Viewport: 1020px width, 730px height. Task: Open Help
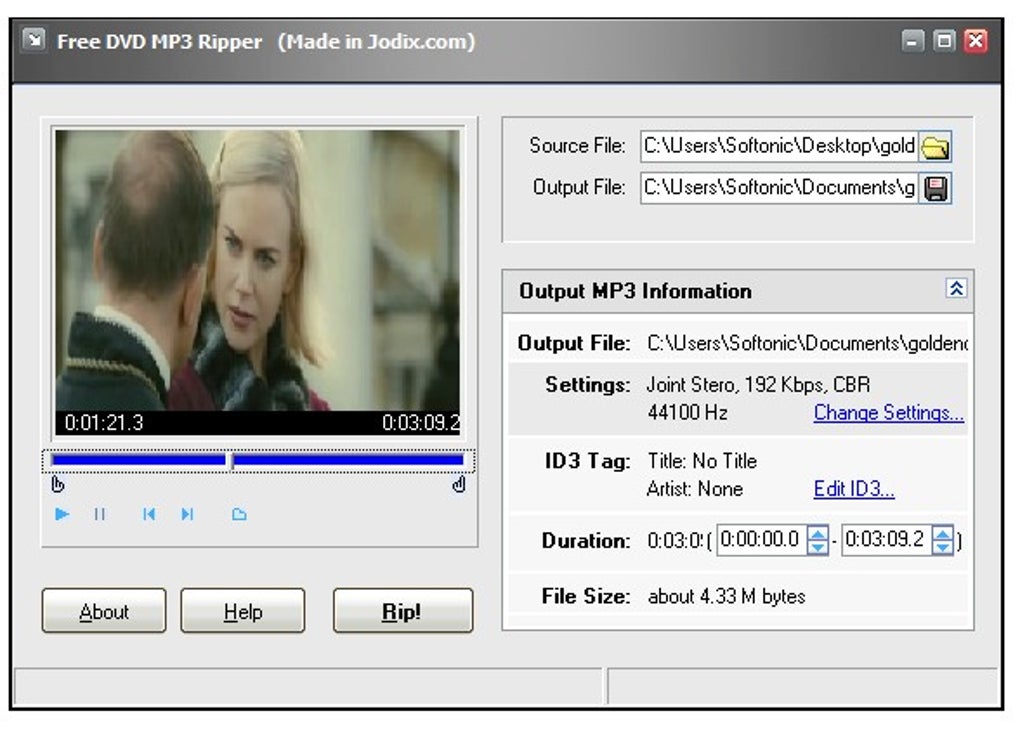pos(243,611)
